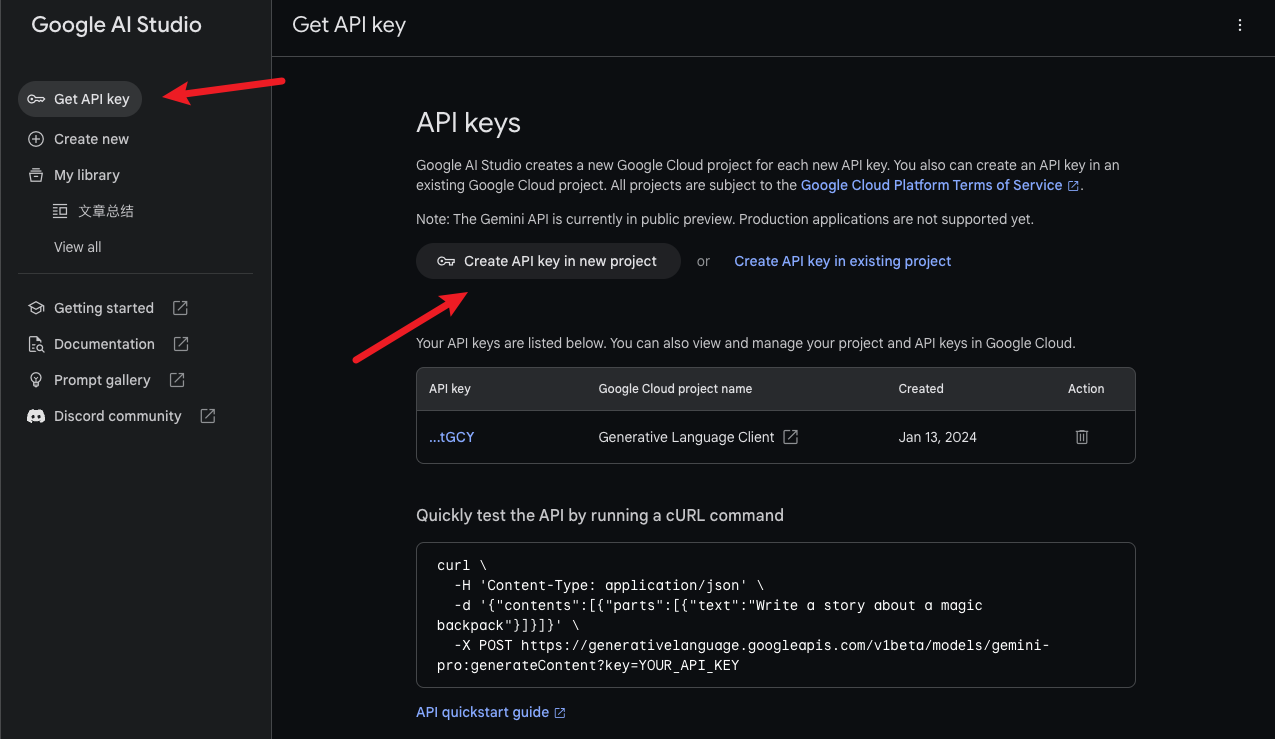The image size is (1275, 739).
Task: Click the graduation cap Getting started icon
Action: coord(36,308)
